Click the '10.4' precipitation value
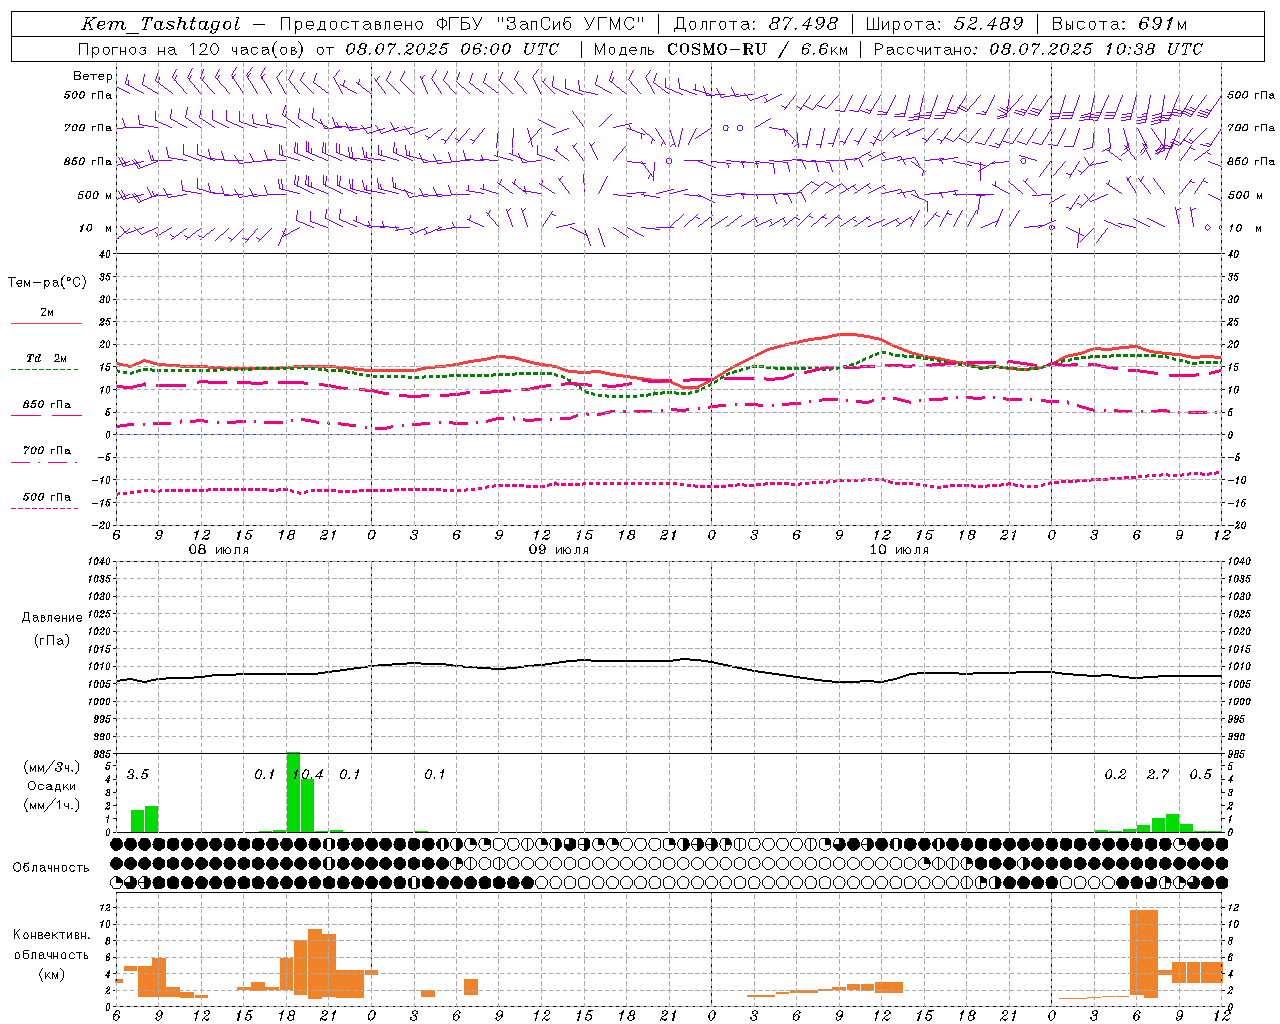1280x1024 pixels. point(307,775)
